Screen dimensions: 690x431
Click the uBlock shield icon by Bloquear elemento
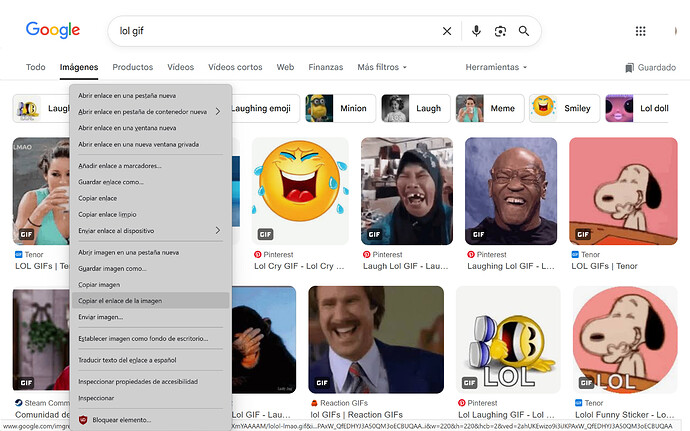click(83, 420)
